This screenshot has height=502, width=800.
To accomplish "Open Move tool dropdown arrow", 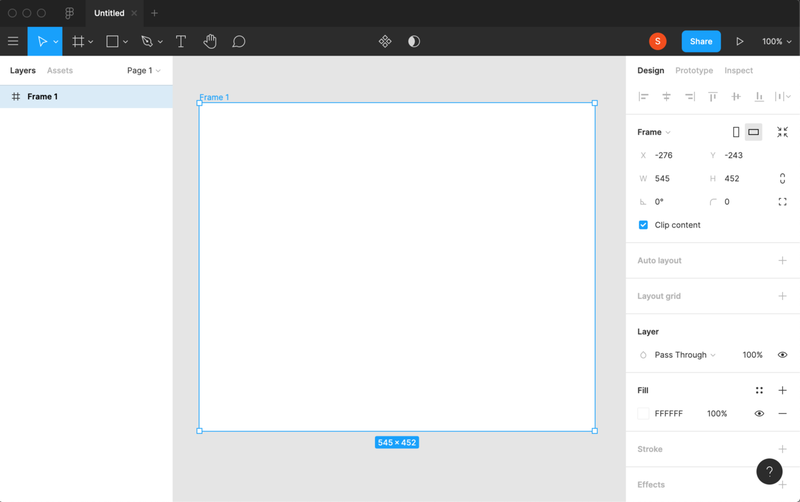I will click(56, 42).
